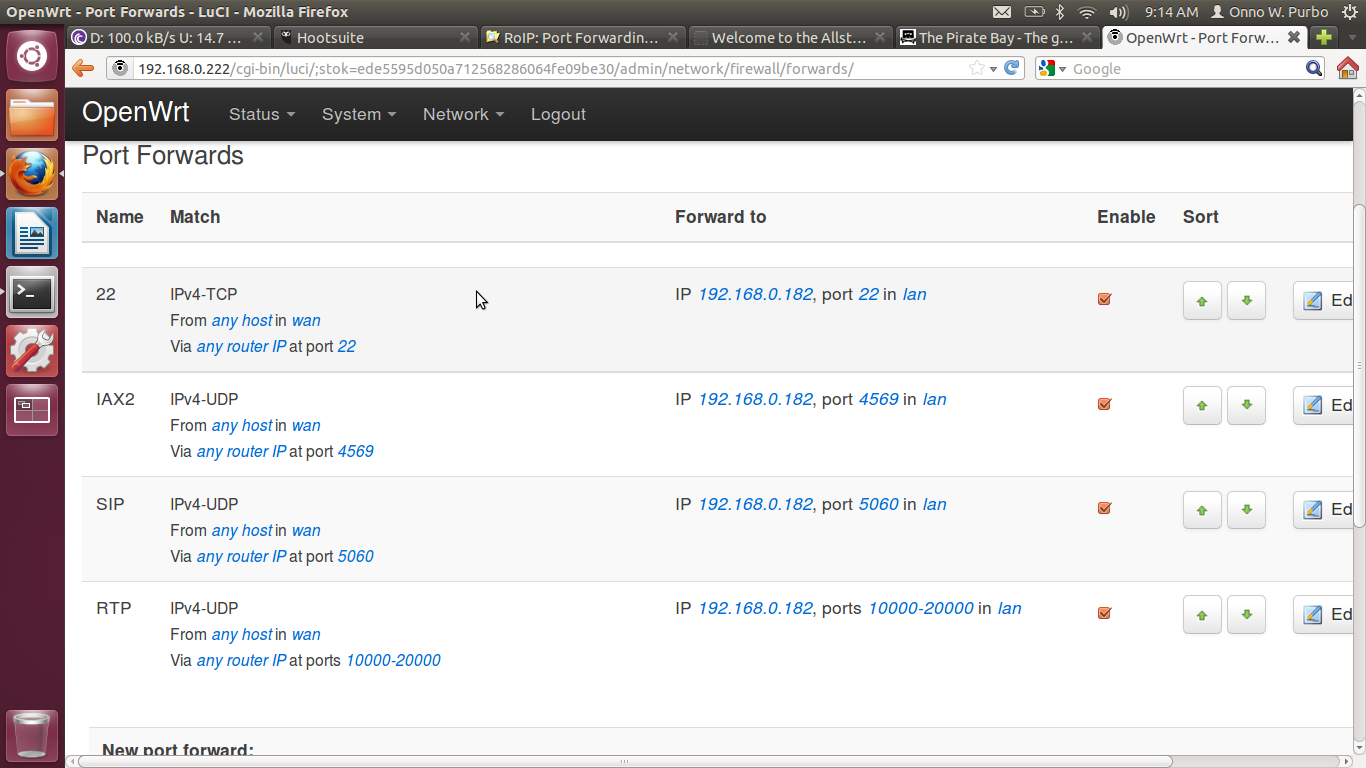This screenshot has height=768, width=1366.
Task: Move the SIP rule down
Action: pos(1246,510)
